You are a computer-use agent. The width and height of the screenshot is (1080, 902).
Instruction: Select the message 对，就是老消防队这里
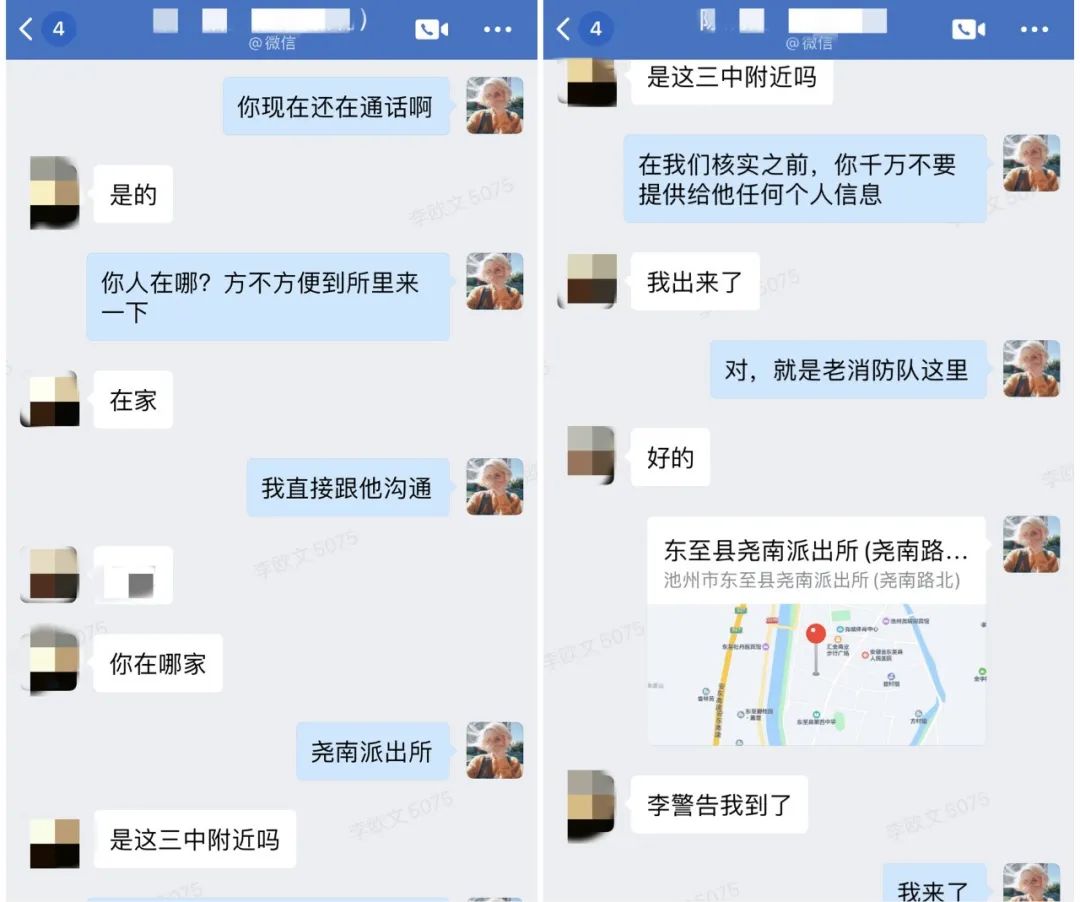[847, 370]
